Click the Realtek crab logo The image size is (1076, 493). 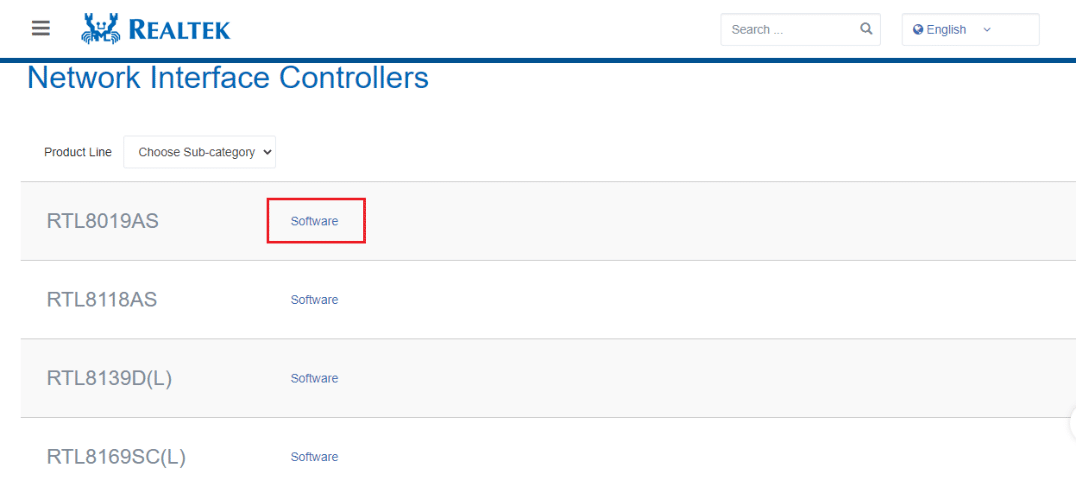[100, 29]
